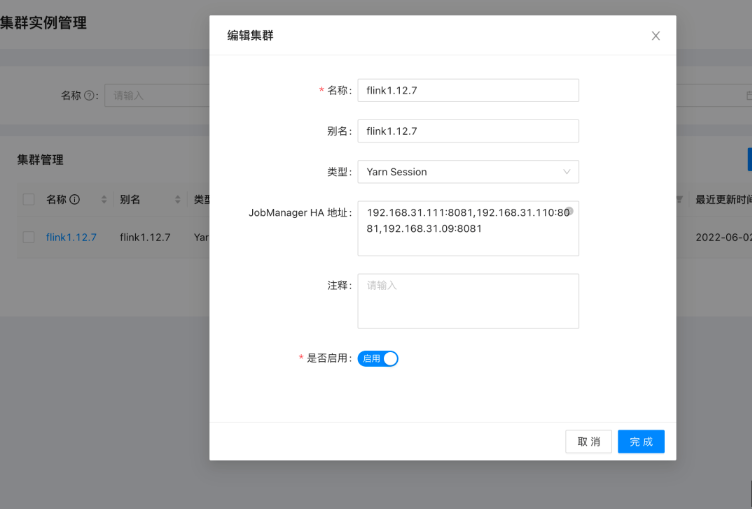Click the flink1.12.7 alias cell in table
Viewport: 752px width, 509px height.
pos(145,237)
